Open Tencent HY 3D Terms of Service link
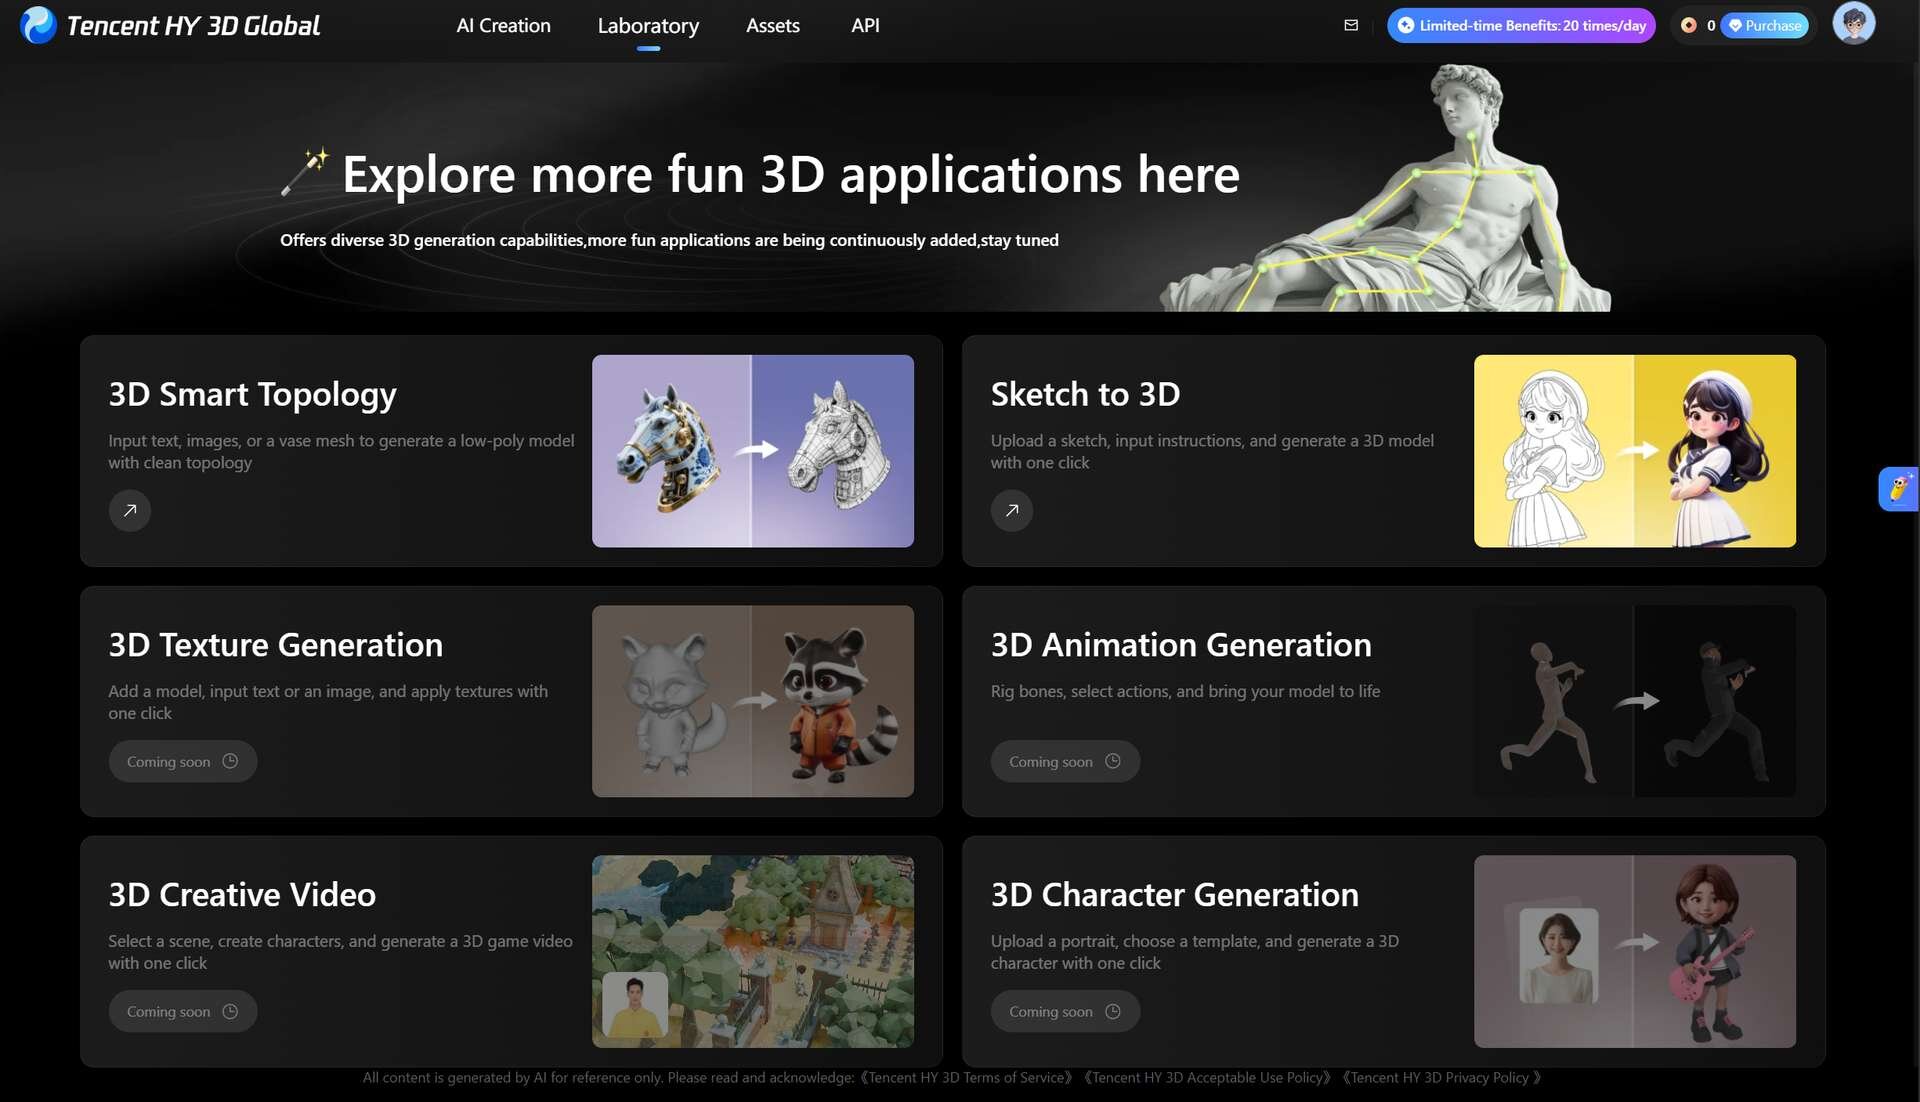 point(968,1077)
